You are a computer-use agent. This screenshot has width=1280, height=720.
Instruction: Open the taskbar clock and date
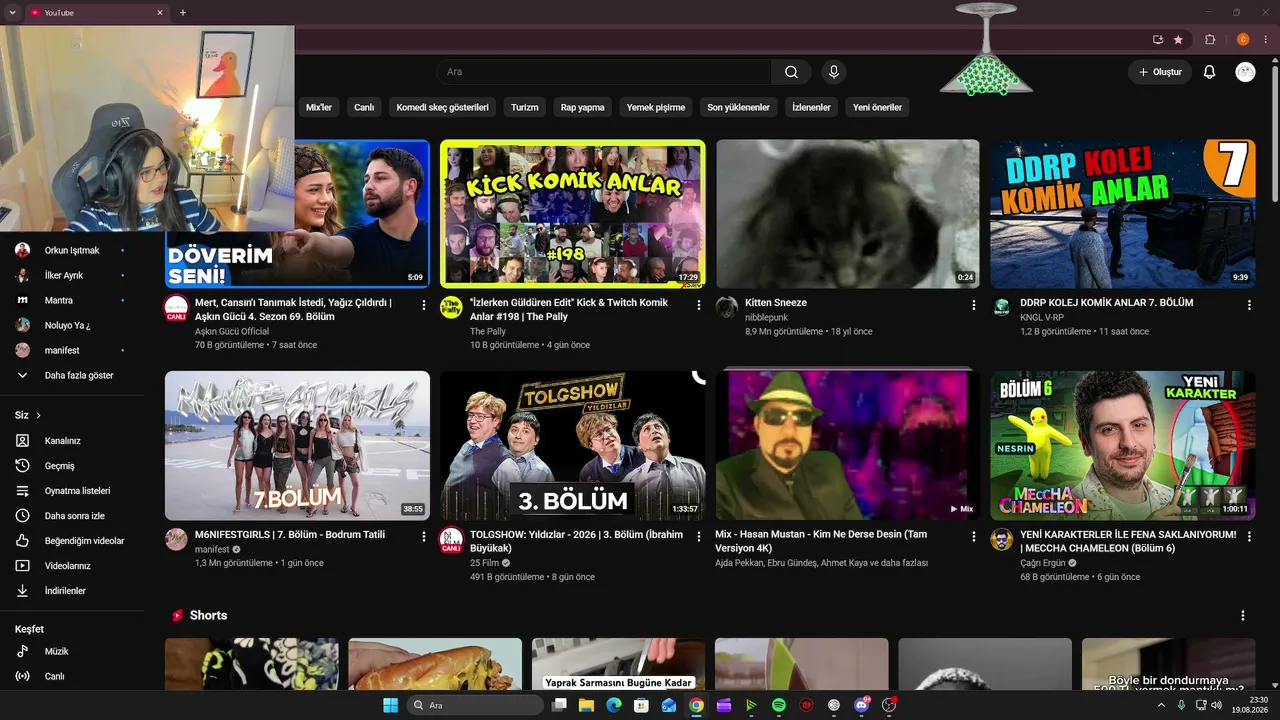pyautogui.click(x=1251, y=705)
